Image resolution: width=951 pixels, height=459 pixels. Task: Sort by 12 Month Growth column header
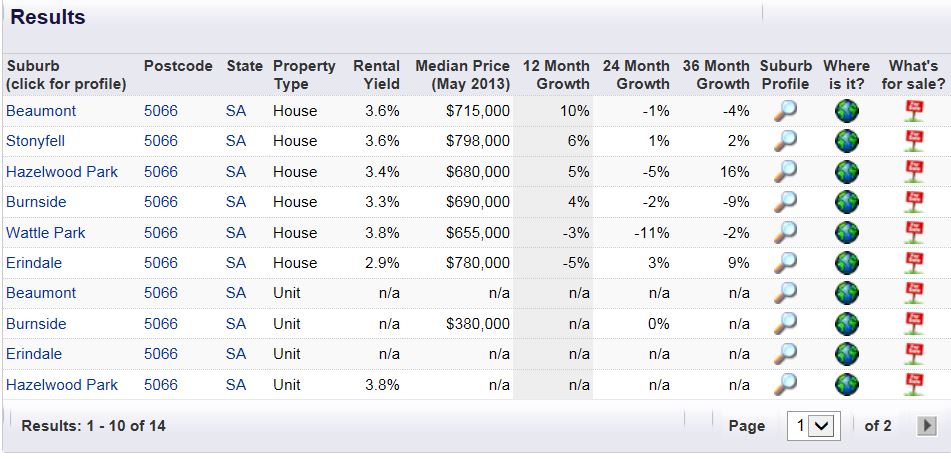click(x=556, y=75)
